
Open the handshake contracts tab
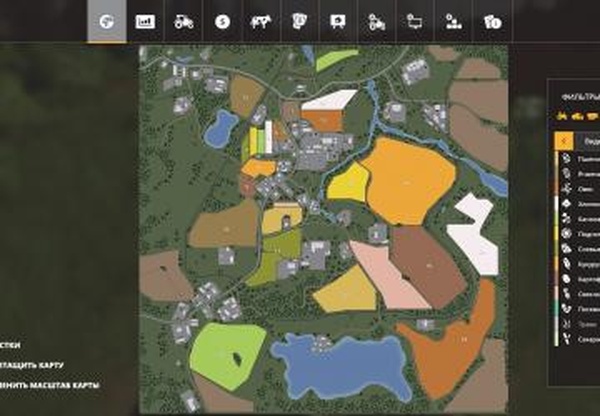[x=299, y=21]
